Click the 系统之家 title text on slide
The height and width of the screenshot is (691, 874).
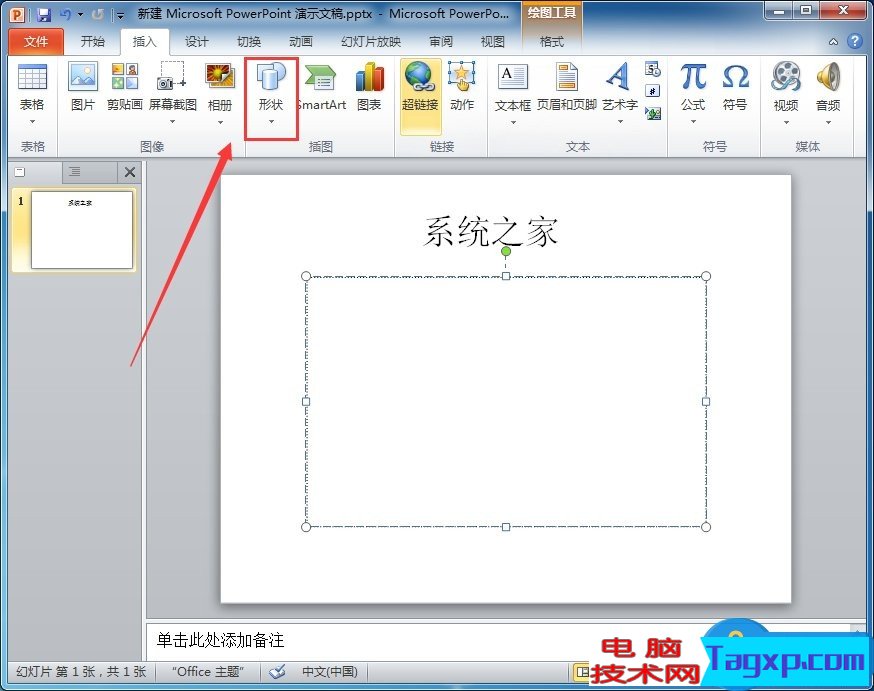(491, 231)
